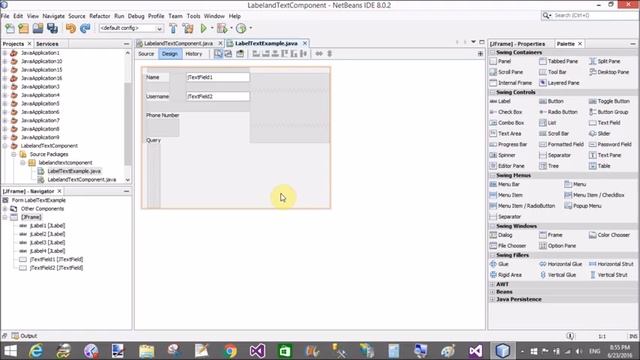
Task: Click the Clean and Build icon
Action: pyautogui.click(x=188, y=28)
